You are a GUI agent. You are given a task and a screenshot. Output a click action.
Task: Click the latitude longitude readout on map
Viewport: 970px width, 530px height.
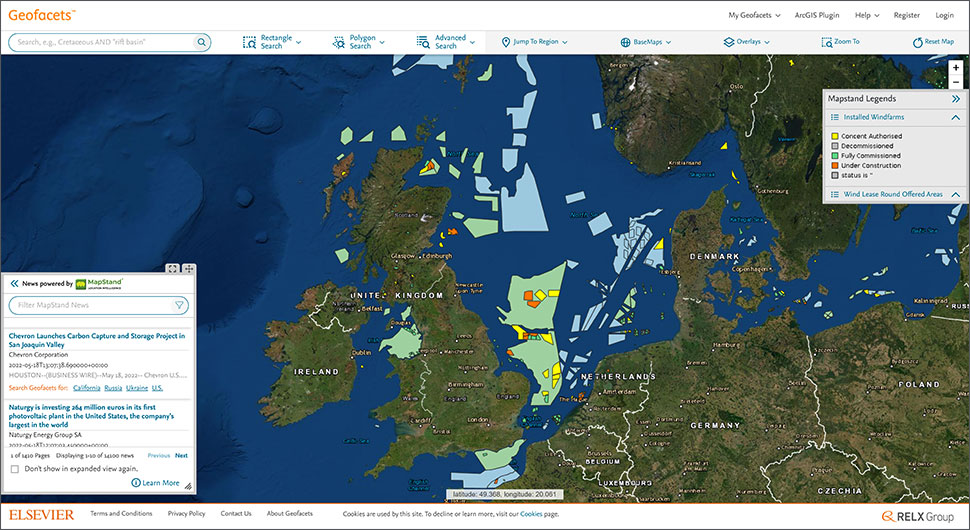(505, 495)
